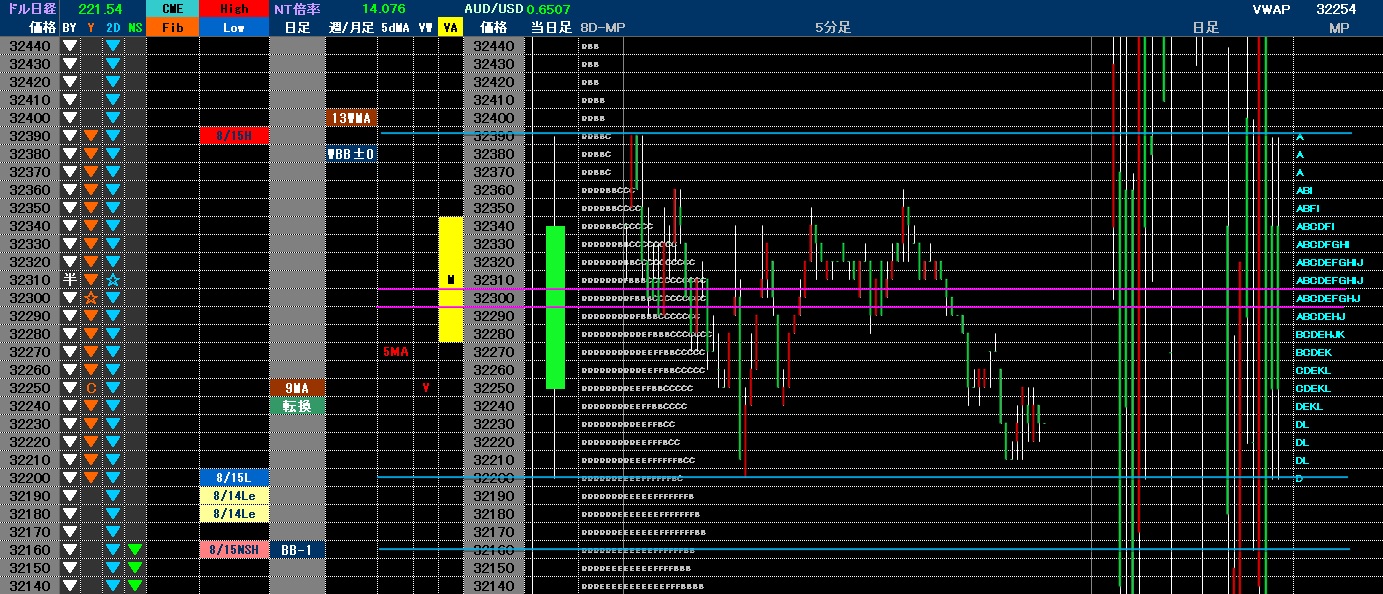Select the CME header cell

(172, 9)
